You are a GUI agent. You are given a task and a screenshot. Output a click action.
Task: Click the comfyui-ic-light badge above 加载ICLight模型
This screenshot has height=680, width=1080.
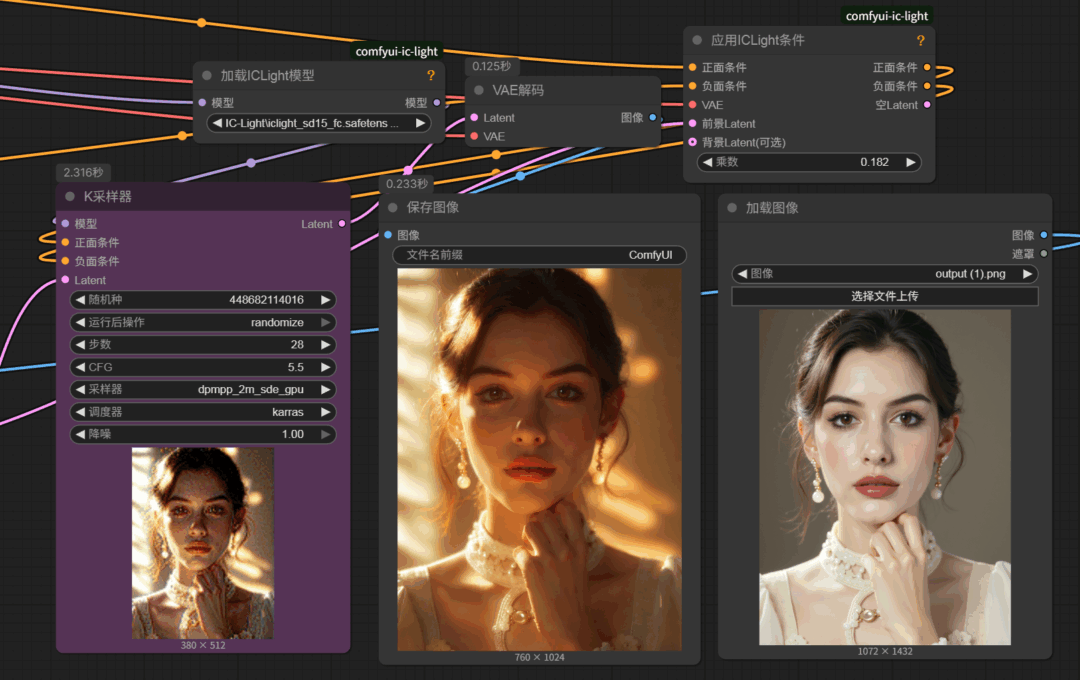tap(397, 51)
